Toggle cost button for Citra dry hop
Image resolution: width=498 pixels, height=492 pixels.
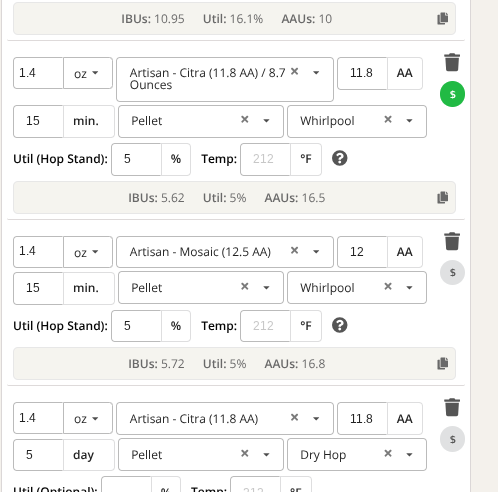pyautogui.click(x=452, y=439)
